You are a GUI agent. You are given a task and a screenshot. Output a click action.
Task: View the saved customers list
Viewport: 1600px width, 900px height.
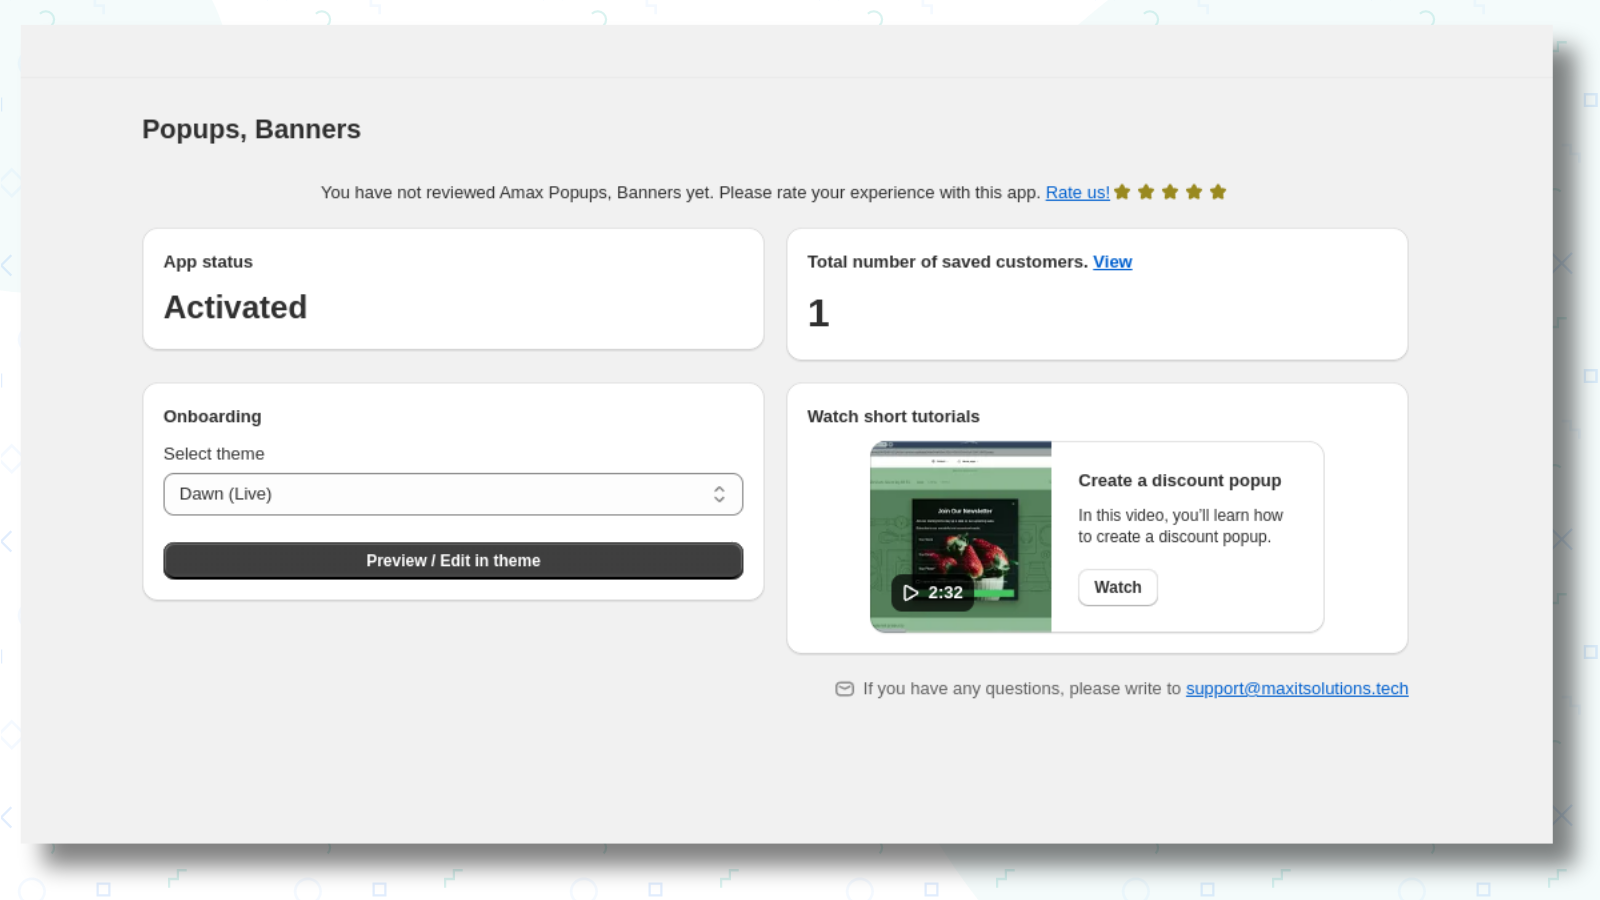click(1112, 262)
